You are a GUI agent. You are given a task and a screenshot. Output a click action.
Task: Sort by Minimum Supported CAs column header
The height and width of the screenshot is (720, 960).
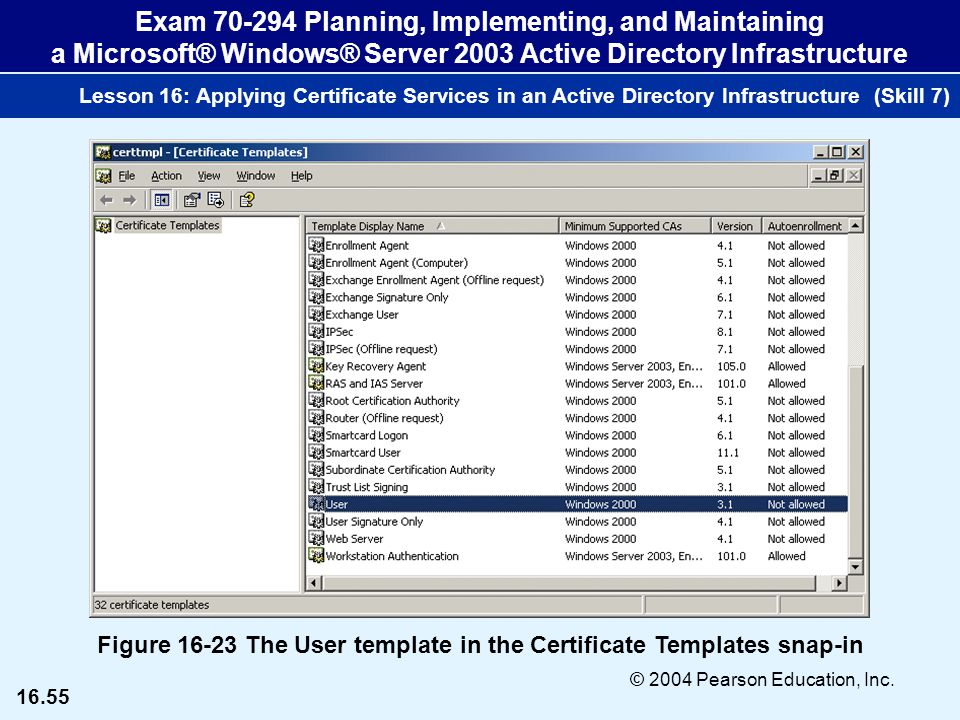[635, 226]
